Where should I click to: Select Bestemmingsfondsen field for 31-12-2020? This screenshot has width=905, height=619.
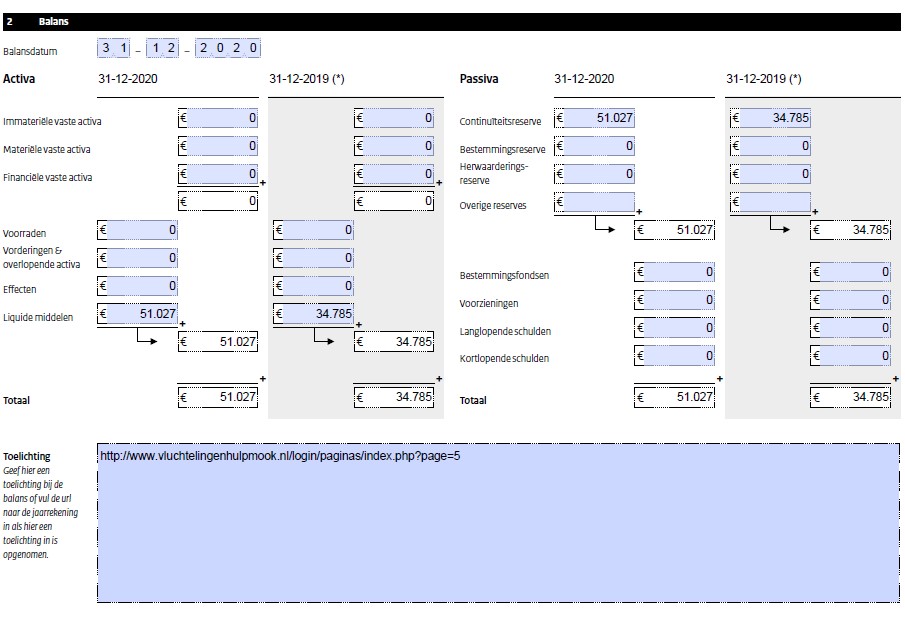(675, 272)
